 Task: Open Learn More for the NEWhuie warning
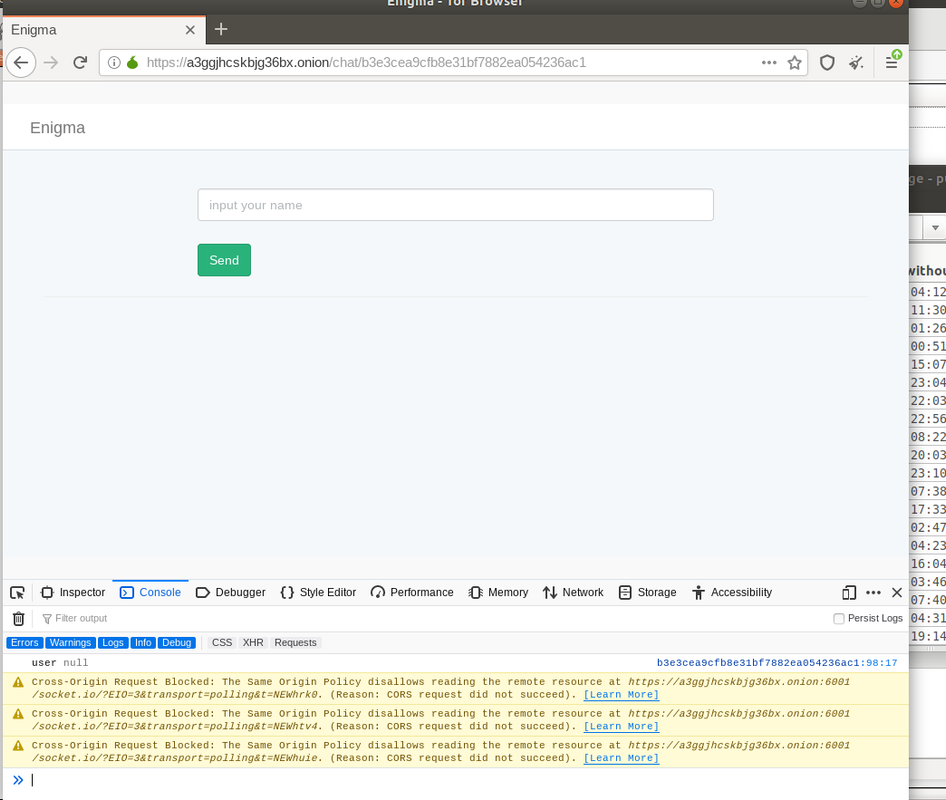(x=621, y=758)
